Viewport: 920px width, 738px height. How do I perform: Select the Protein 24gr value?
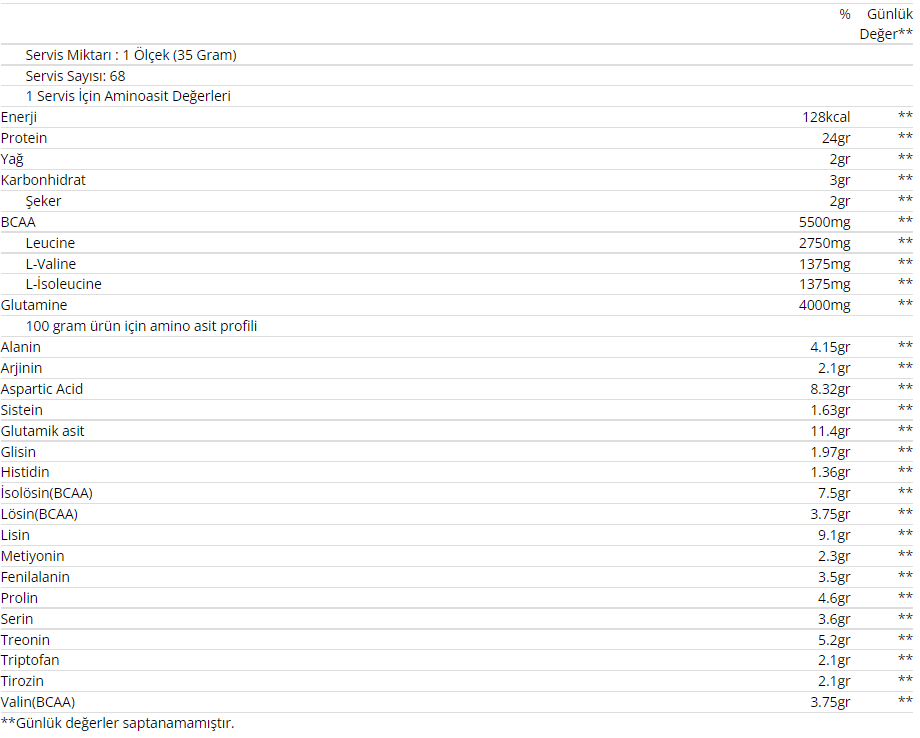(836, 138)
